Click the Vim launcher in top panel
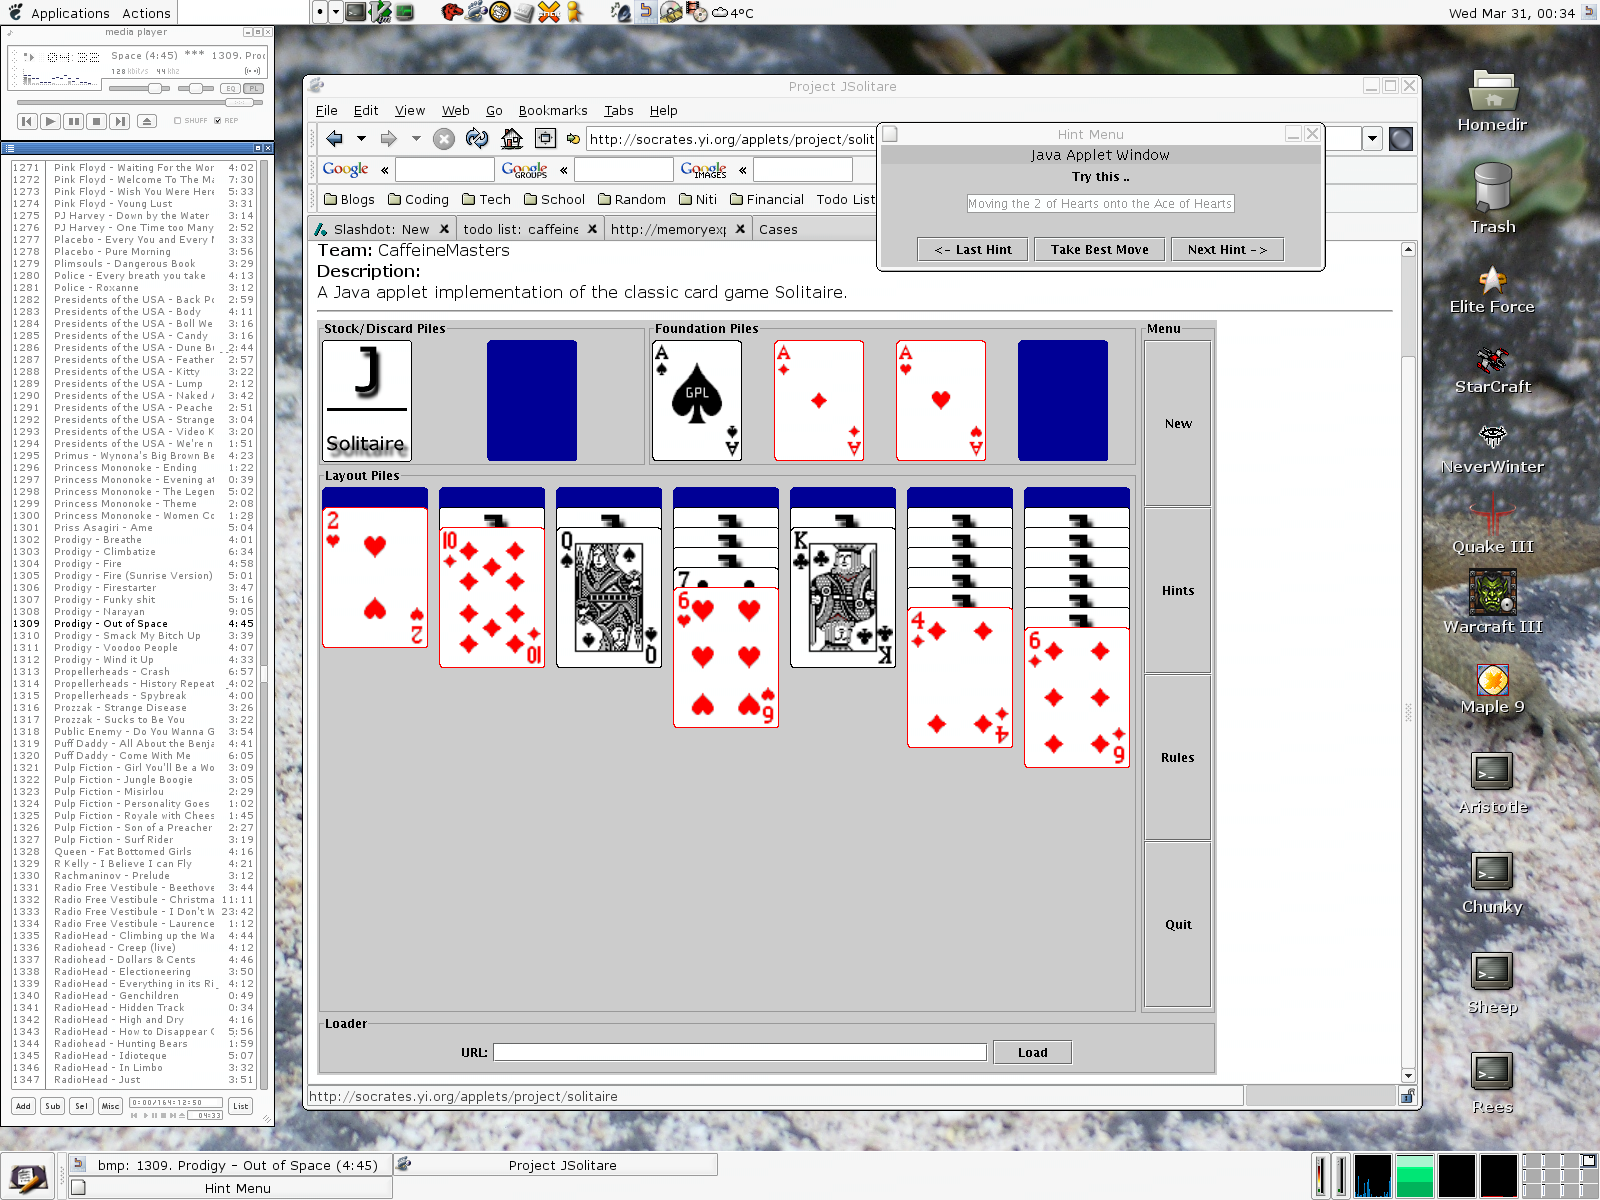The height and width of the screenshot is (1200, 1600). 380,12
